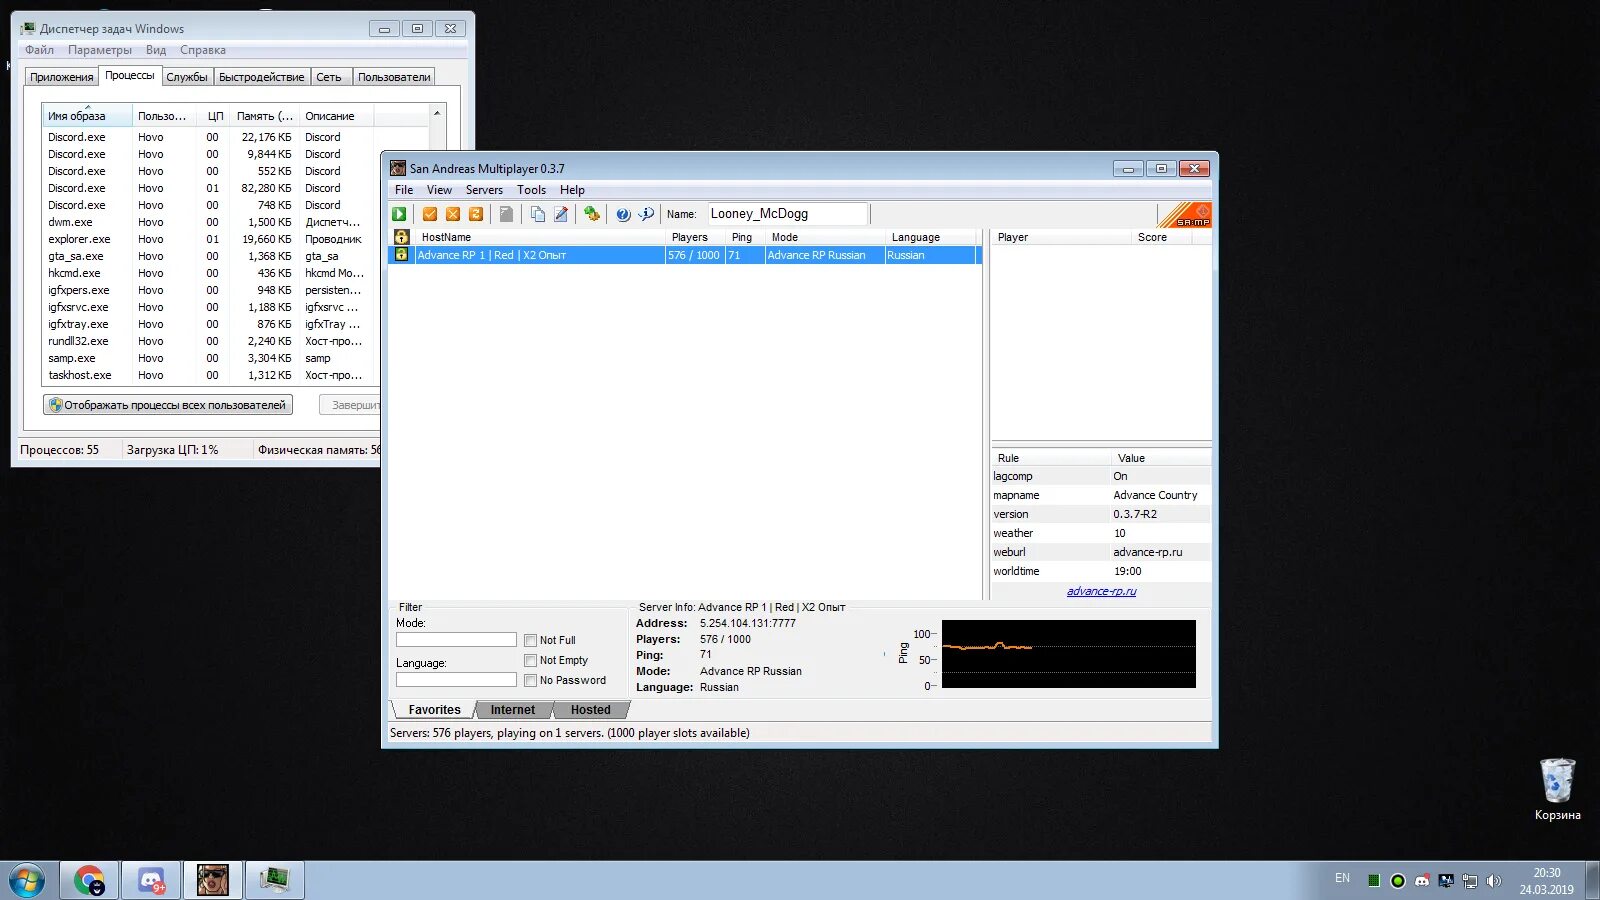Click the lock icon column header in server list
The image size is (1600, 900).
click(401, 237)
